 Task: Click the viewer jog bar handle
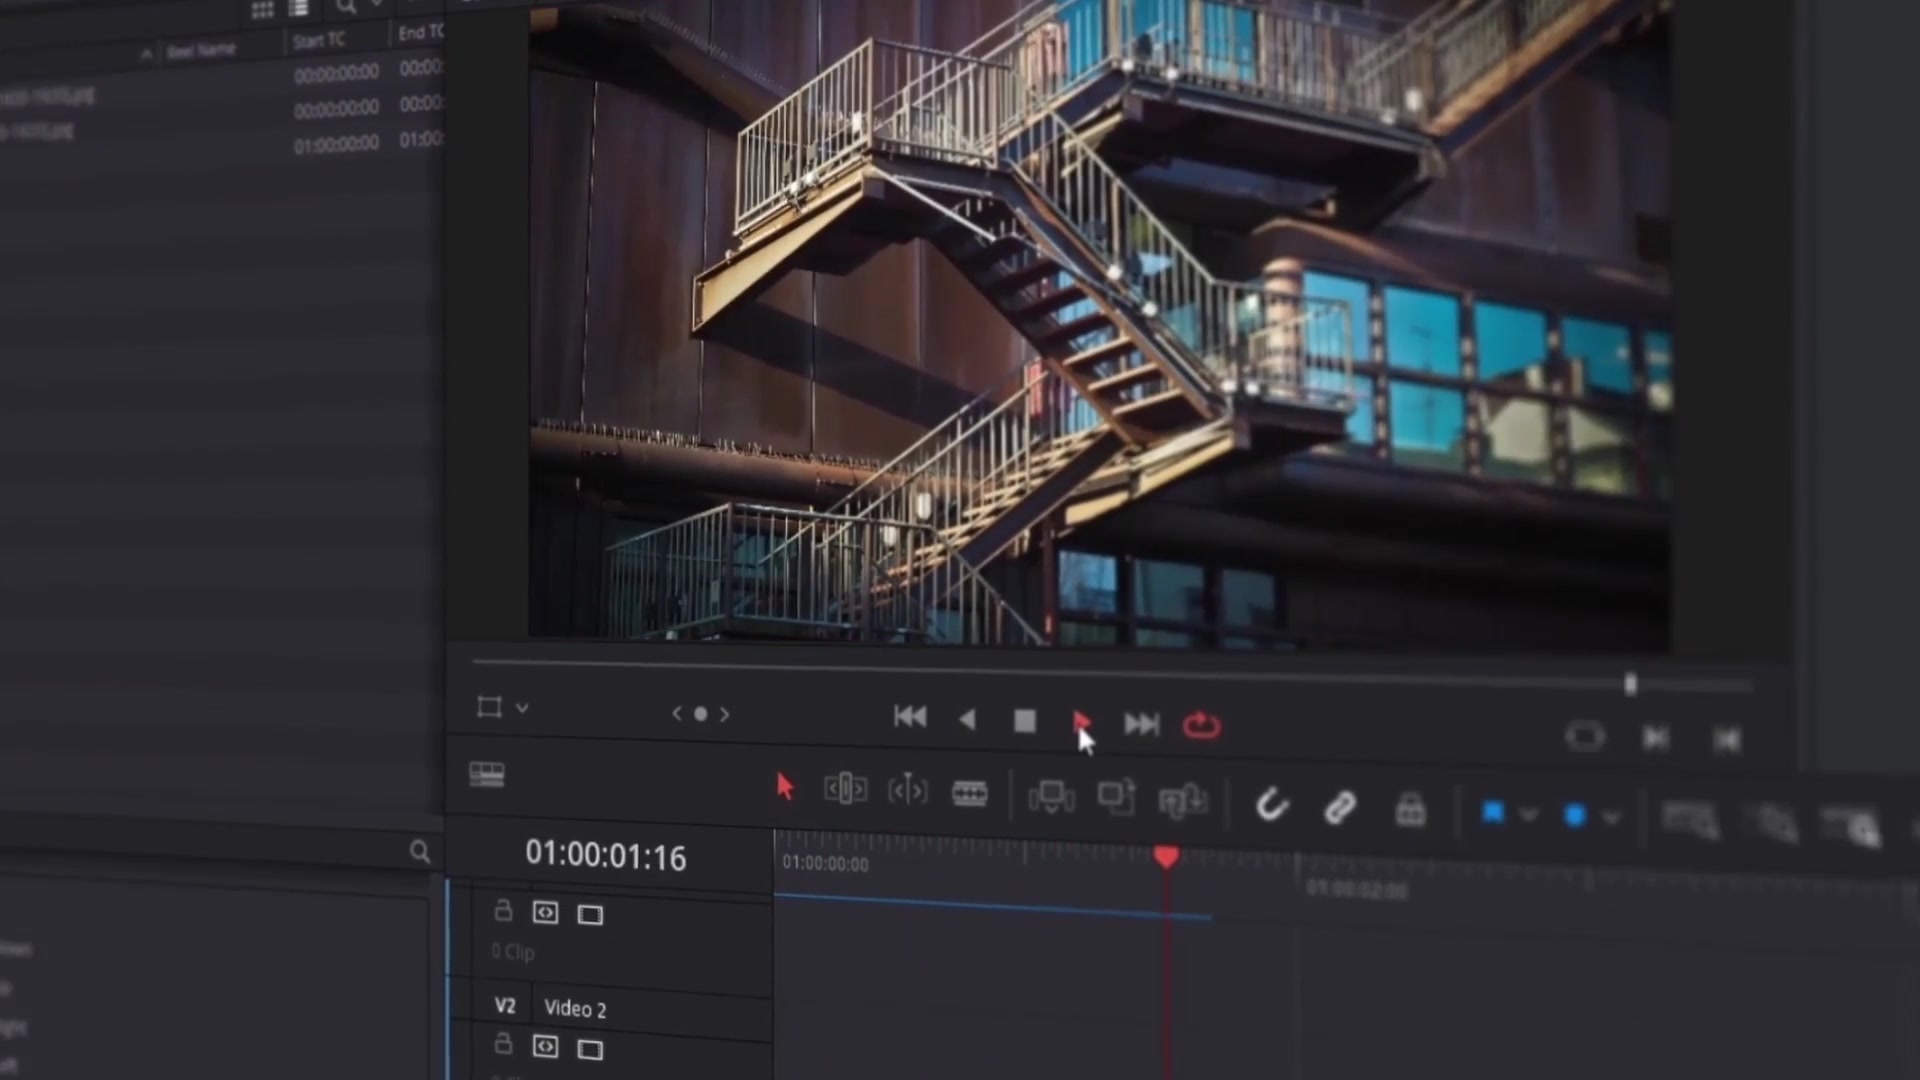coord(1631,684)
